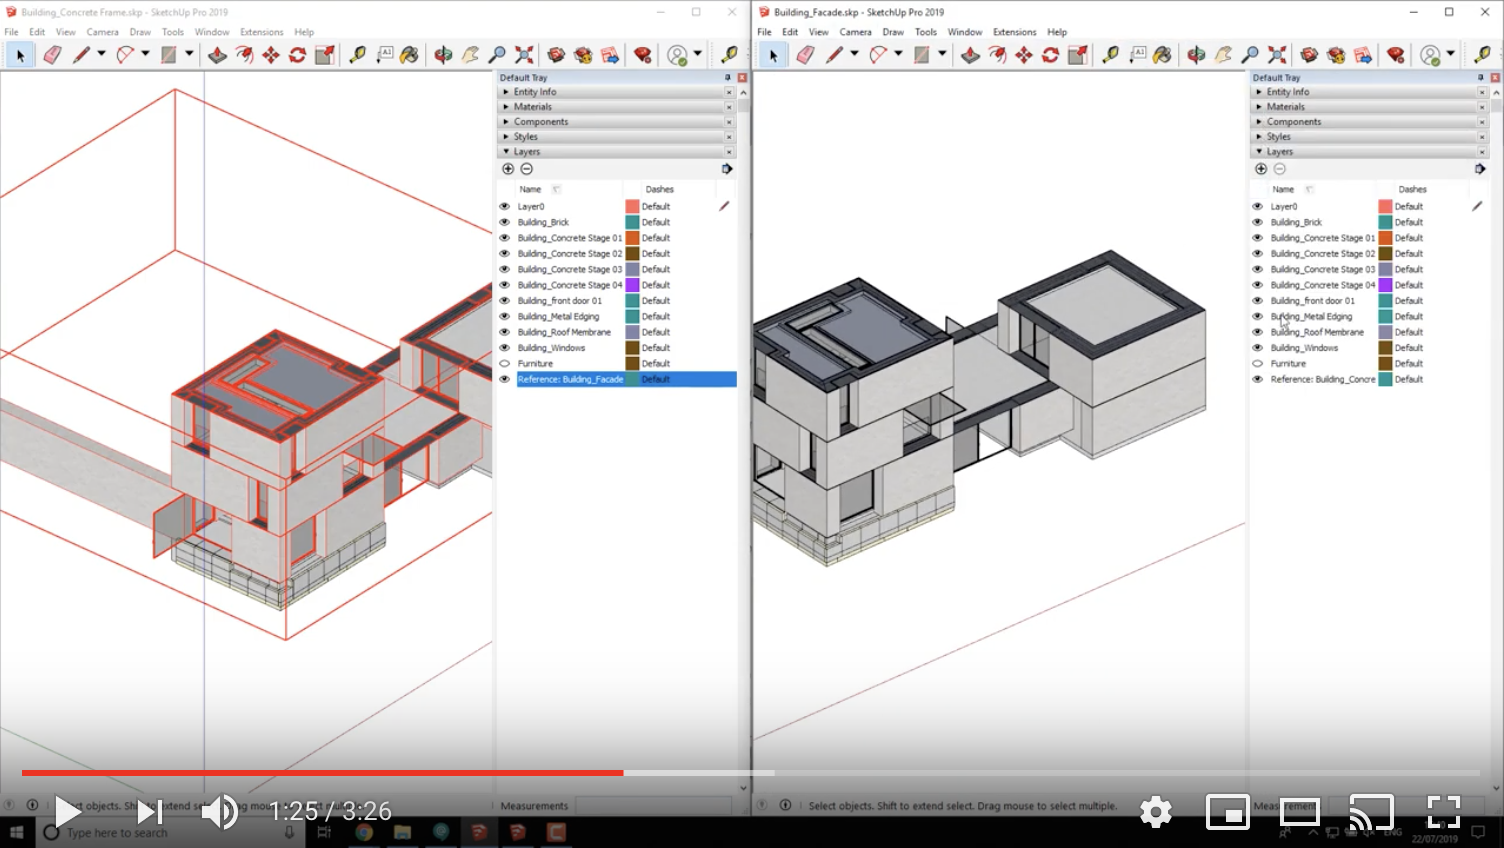
Task: Open video settings gear
Action: (x=1156, y=811)
